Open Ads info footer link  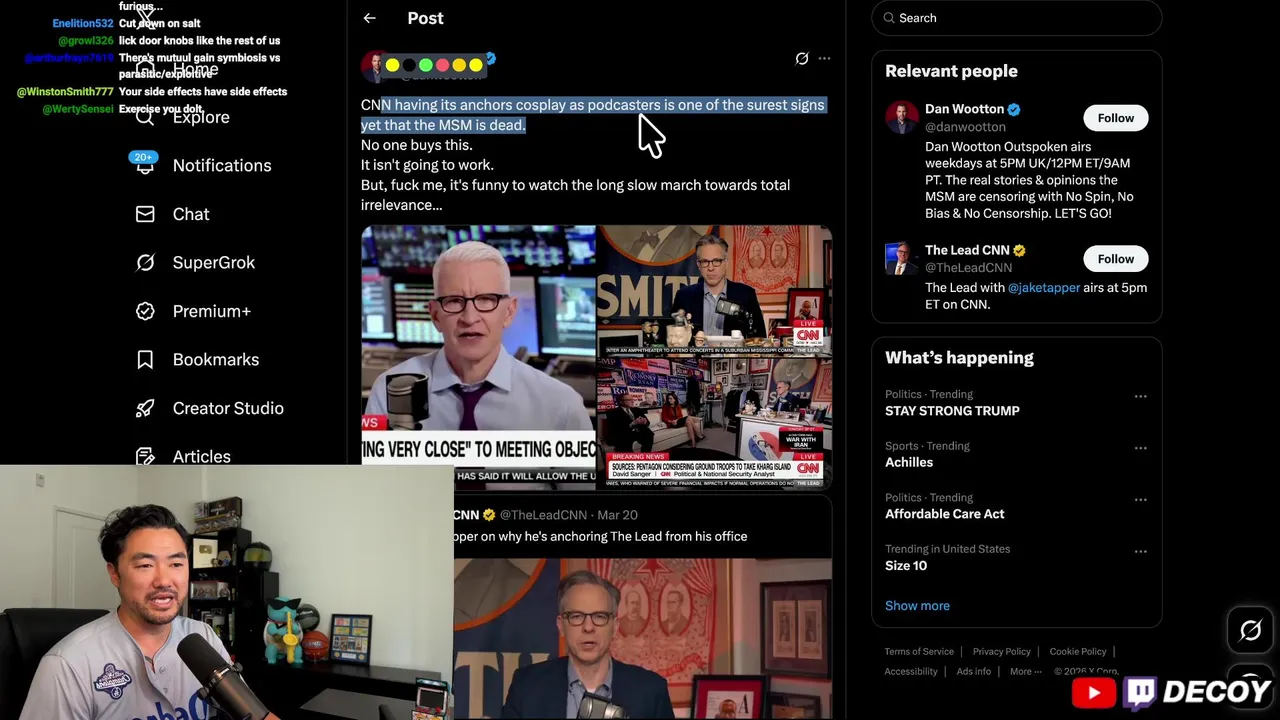point(973,672)
